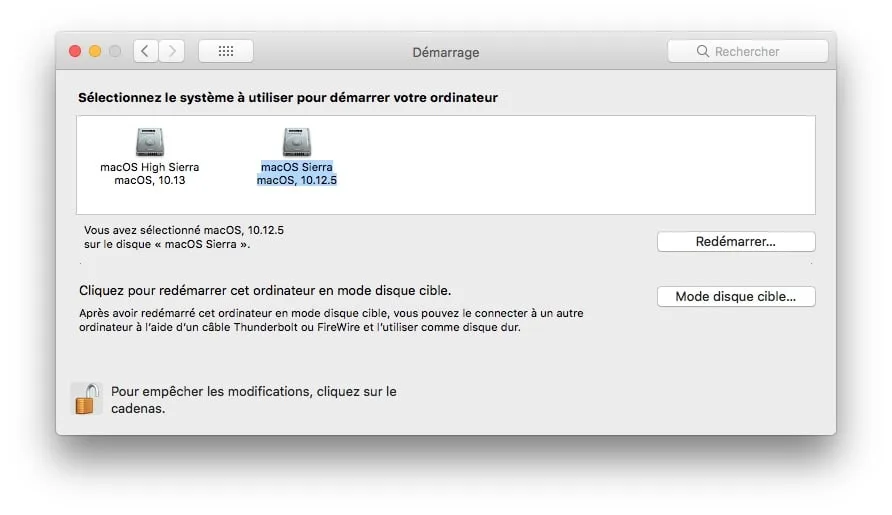
Task: Click the Mode disque cible… button
Action: [736, 296]
